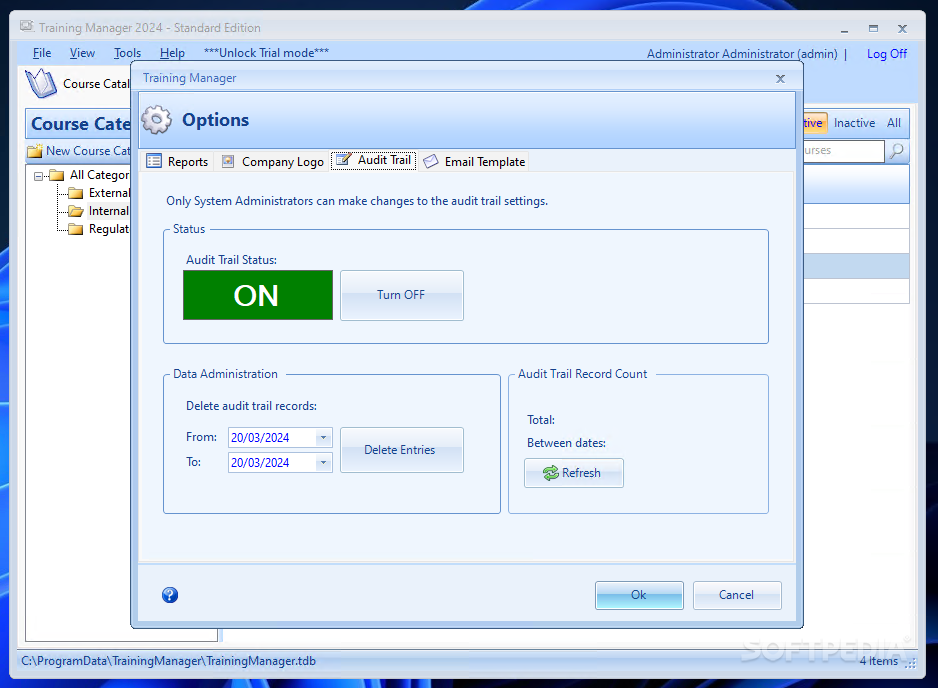Image resolution: width=938 pixels, height=688 pixels.
Task: Click the All Categories folder icon
Action: (x=57, y=175)
